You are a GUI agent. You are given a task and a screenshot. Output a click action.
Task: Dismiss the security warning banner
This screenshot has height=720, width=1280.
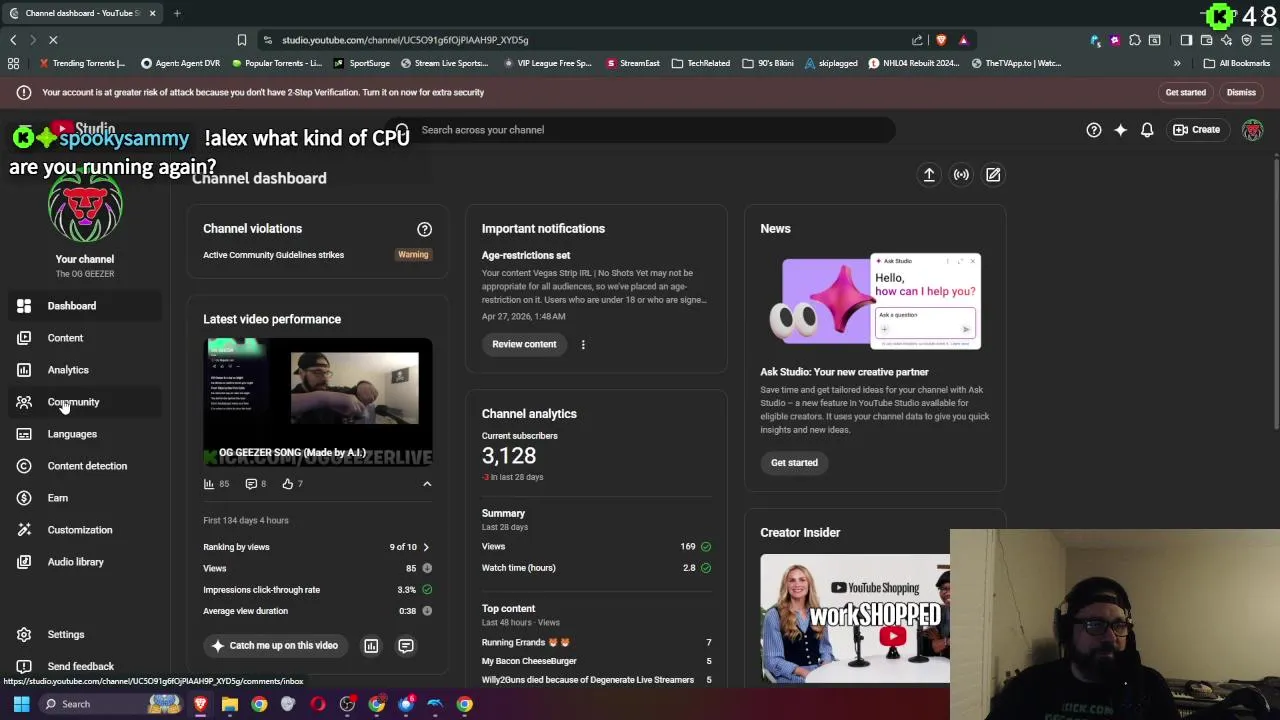point(1241,92)
